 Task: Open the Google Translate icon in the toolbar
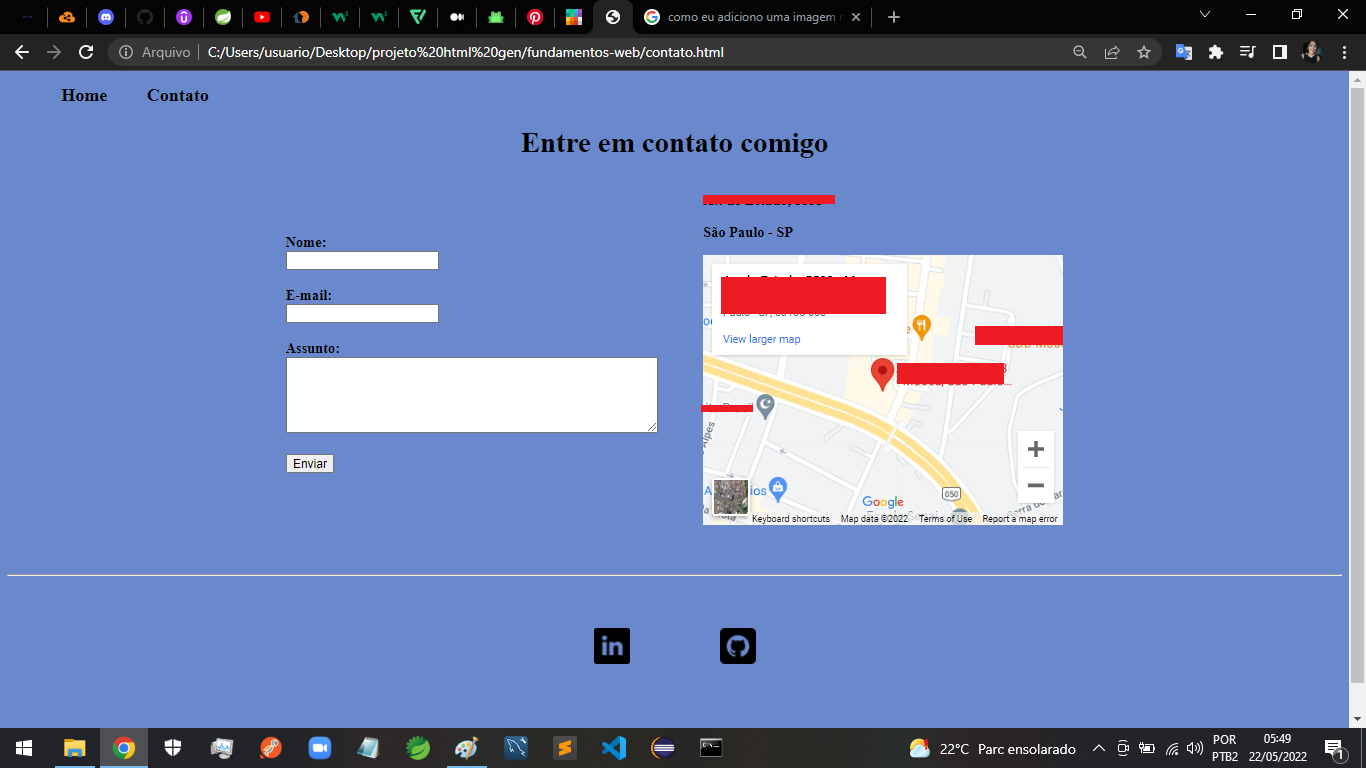click(1184, 52)
